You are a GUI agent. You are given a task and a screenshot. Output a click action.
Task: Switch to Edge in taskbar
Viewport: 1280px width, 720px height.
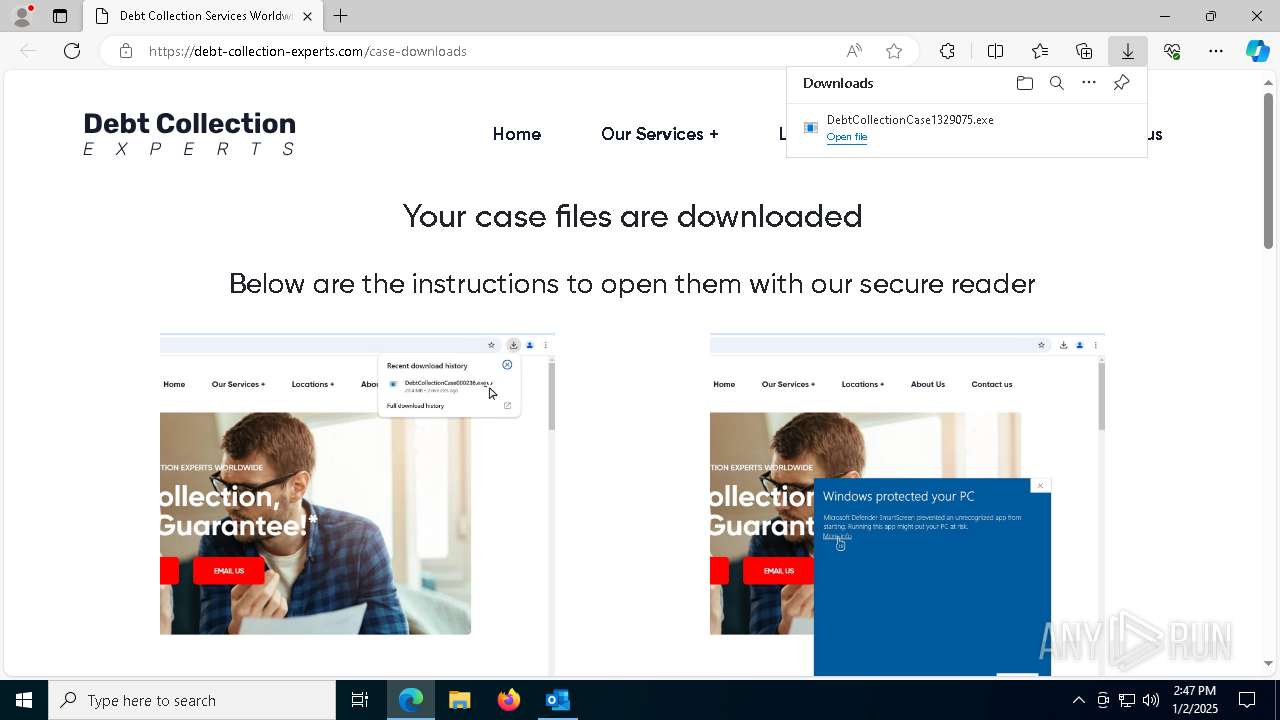[411, 700]
